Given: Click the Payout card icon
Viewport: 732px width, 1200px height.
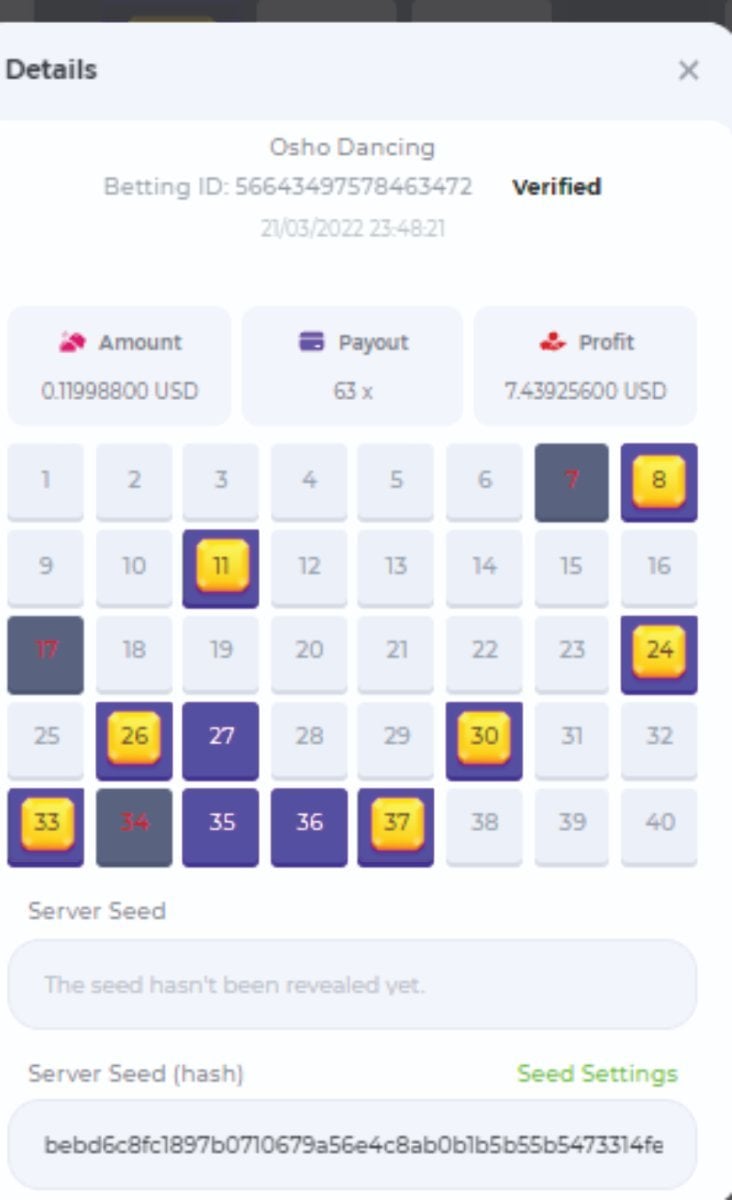Looking at the screenshot, I should (312, 342).
